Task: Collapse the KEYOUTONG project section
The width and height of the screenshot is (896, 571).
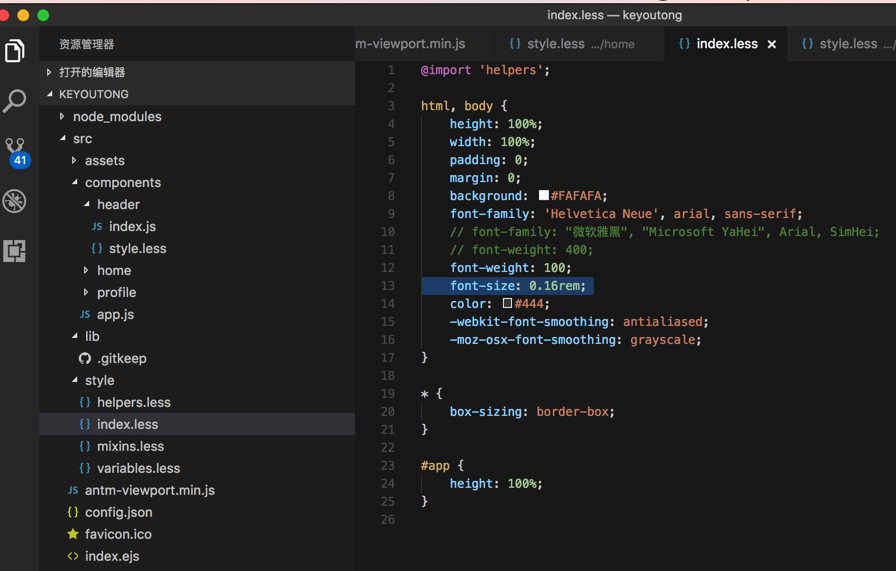Action: click(x=50, y=94)
